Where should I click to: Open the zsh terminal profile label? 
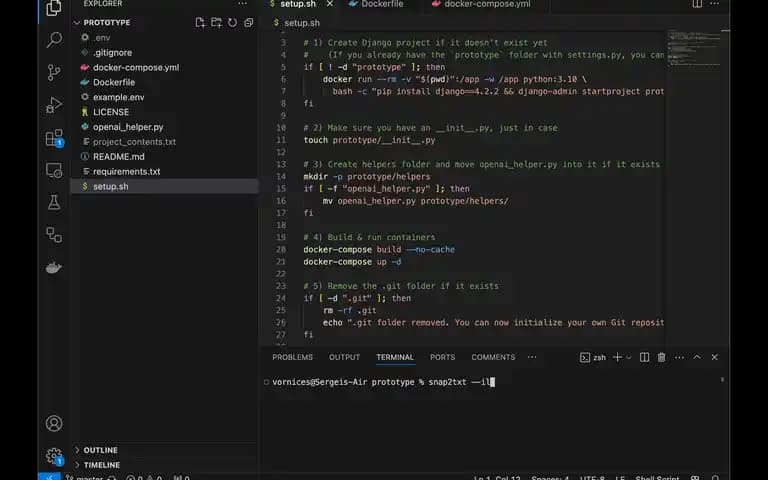click(x=593, y=357)
